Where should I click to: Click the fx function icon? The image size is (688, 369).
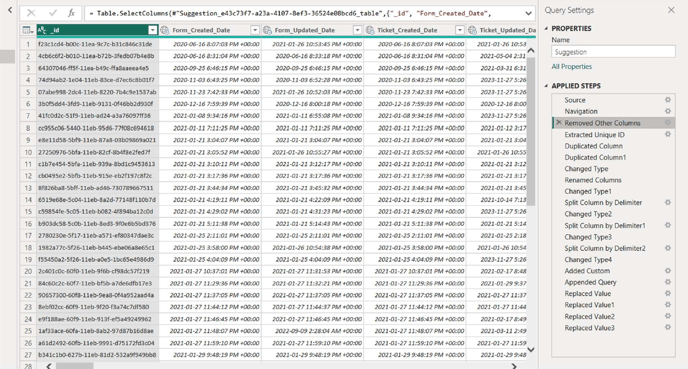tap(71, 13)
